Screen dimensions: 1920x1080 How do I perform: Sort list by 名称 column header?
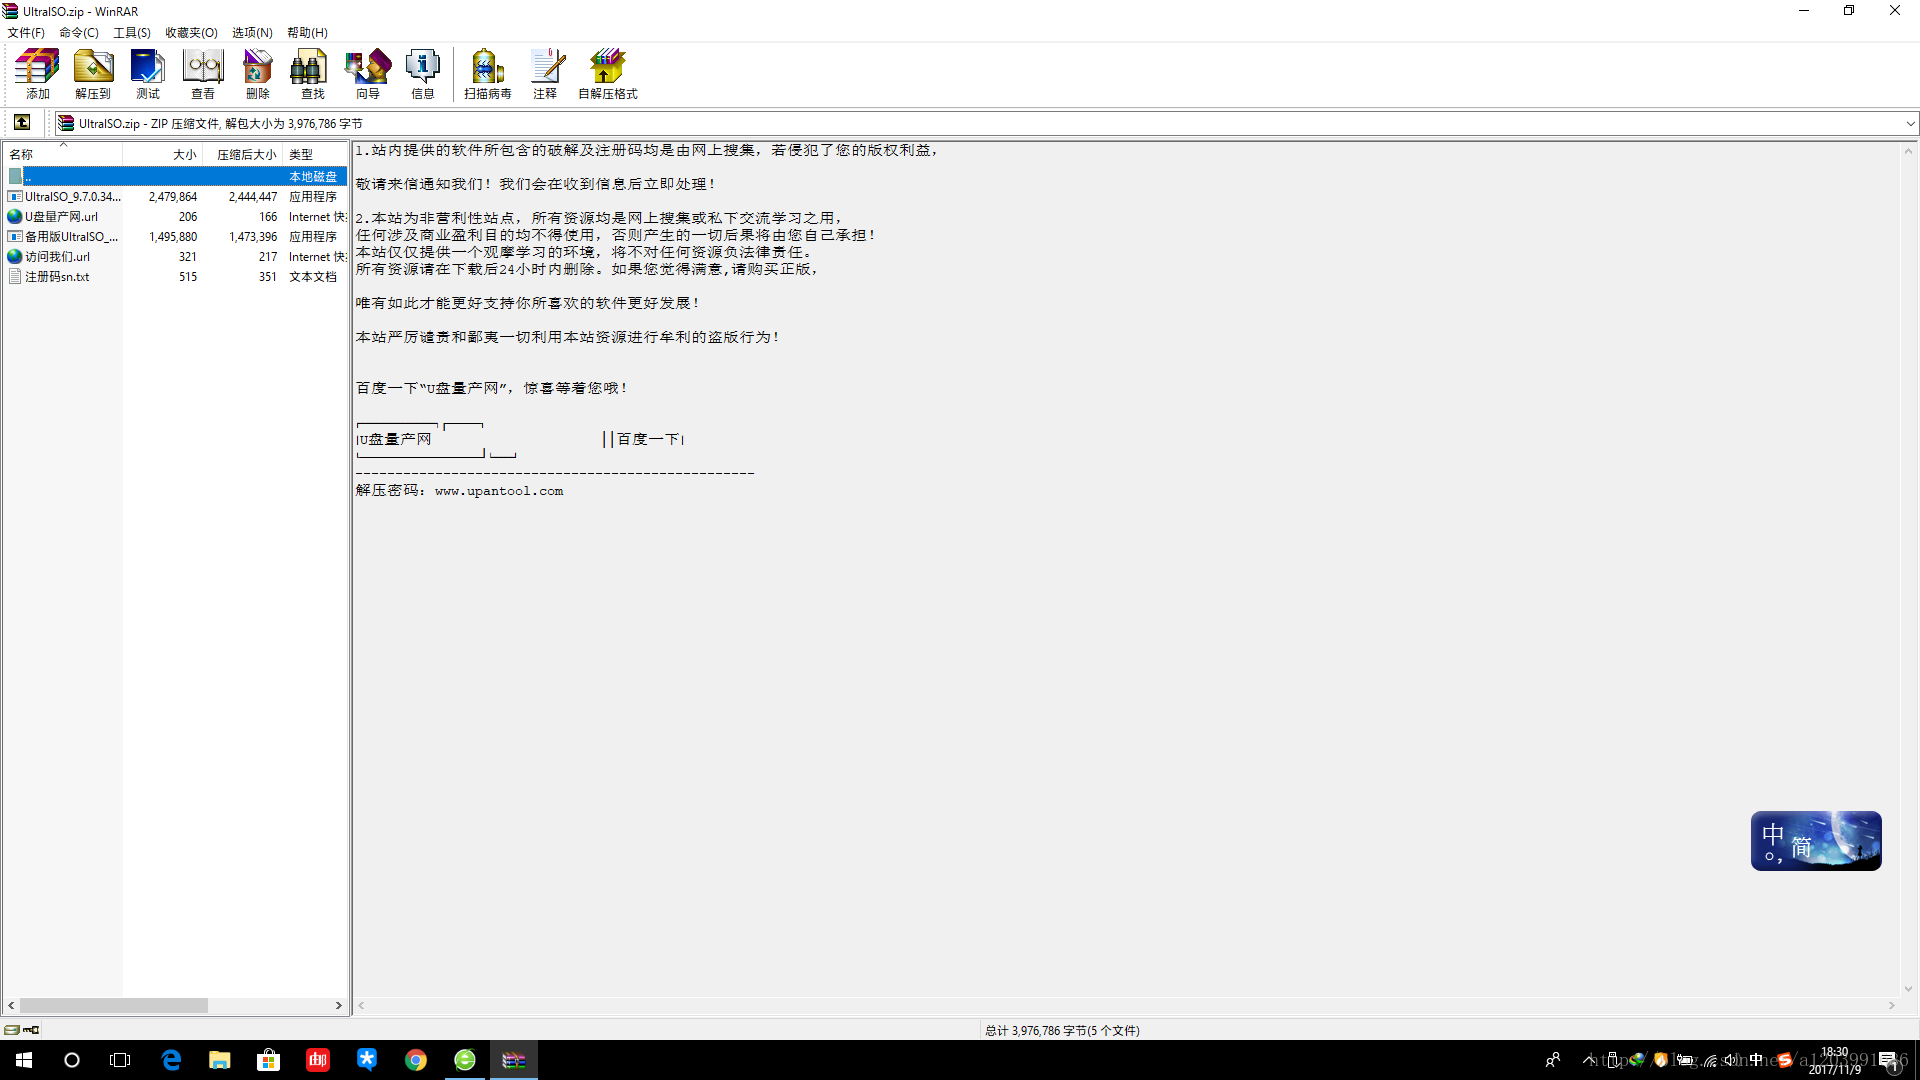pyautogui.click(x=40, y=155)
